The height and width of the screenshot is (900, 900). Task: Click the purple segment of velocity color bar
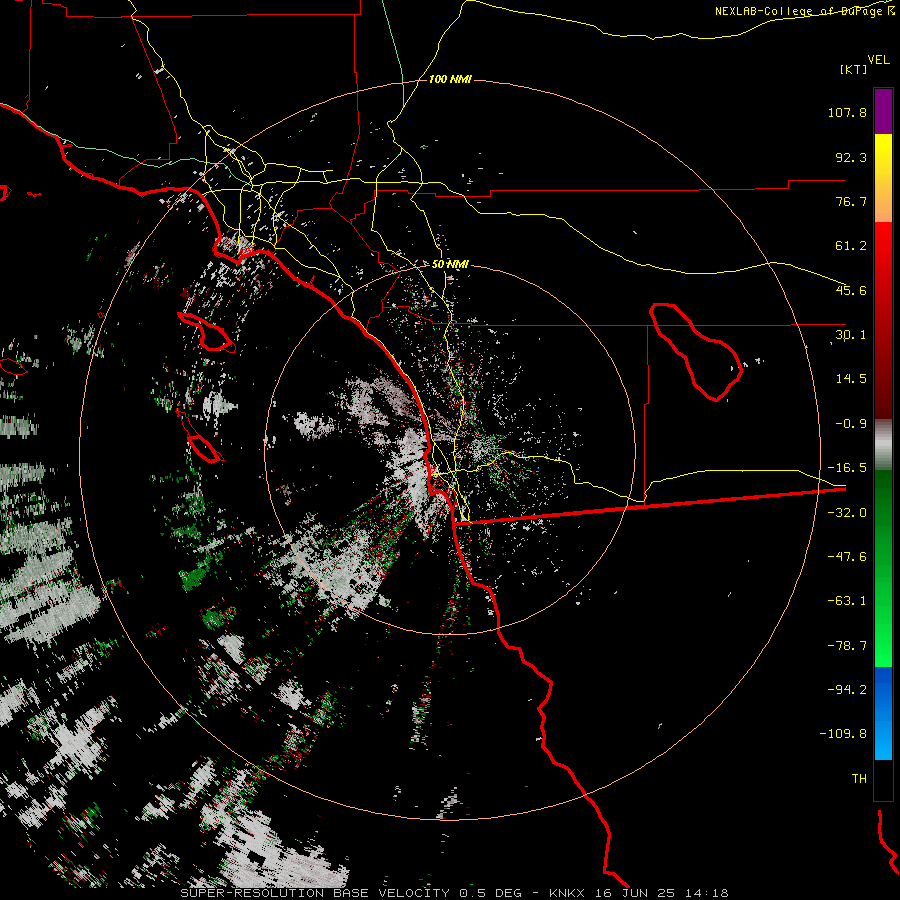coord(883,111)
